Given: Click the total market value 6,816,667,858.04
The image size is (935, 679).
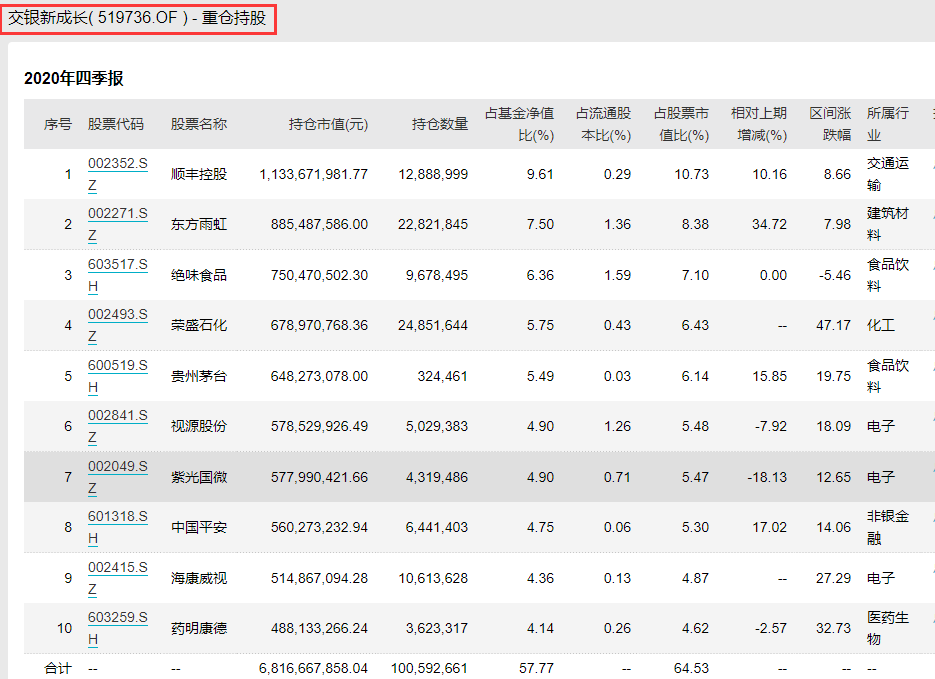Looking at the screenshot, I should tap(313, 668).
